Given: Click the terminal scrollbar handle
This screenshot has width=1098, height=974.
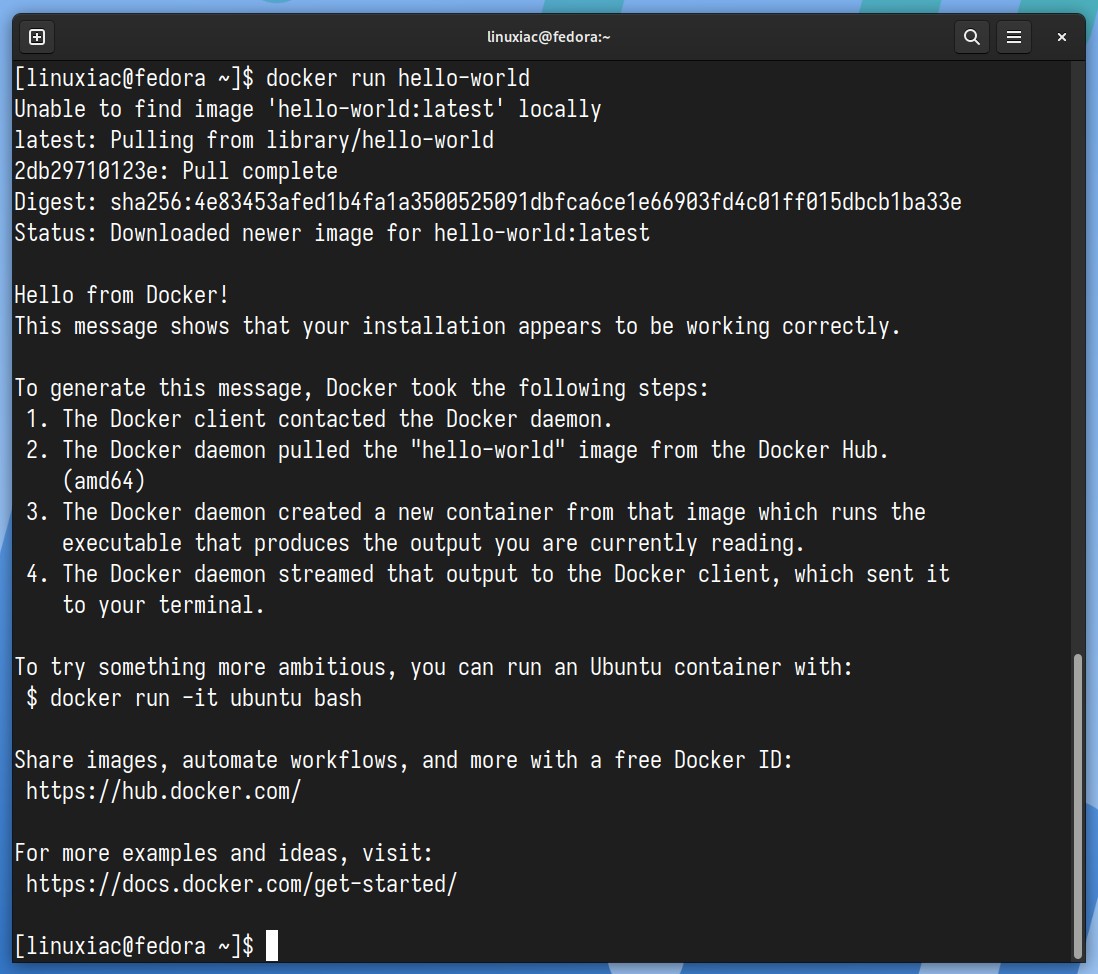Looking at the screenshot, I should 1078,806.
